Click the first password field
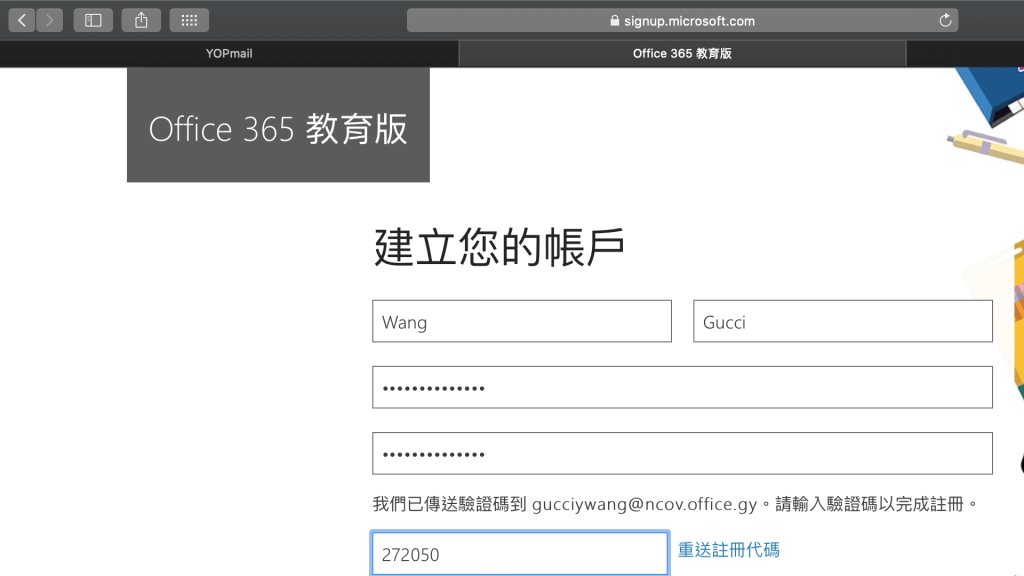Viewport: 1024px width, 576px height. (x=682, y=387)
